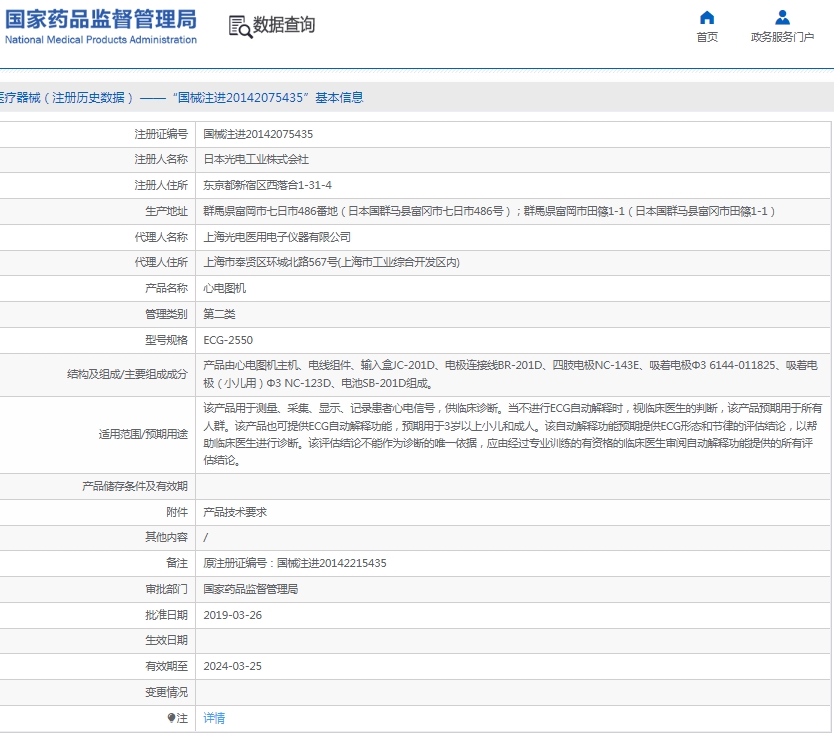Click the 代理人住所 row label
The image size is (834, 740).
click(x=161, y=262)
